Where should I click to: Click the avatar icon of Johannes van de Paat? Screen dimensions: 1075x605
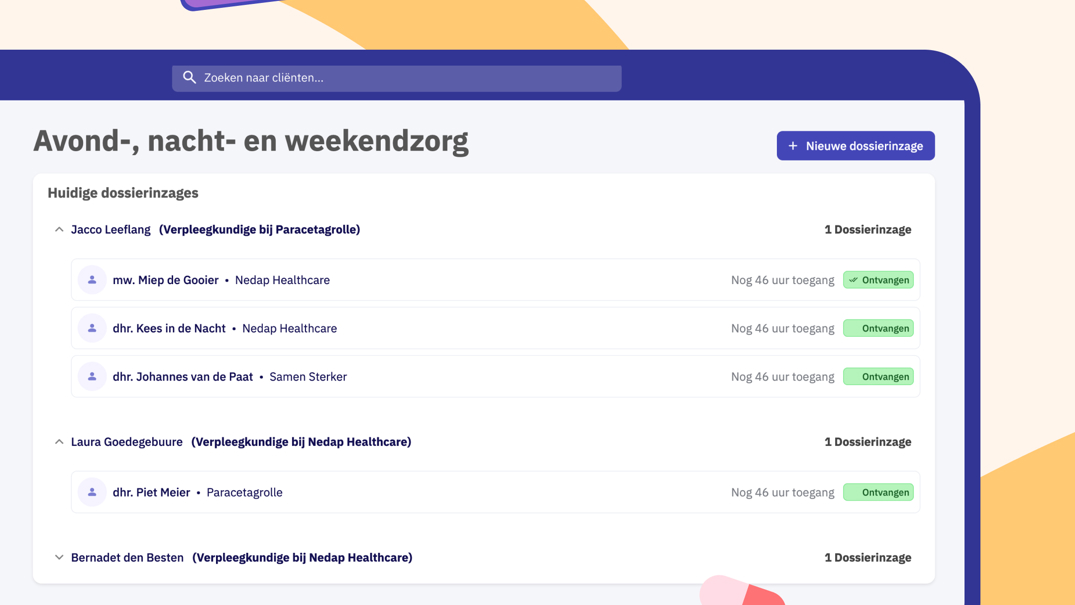92,377
